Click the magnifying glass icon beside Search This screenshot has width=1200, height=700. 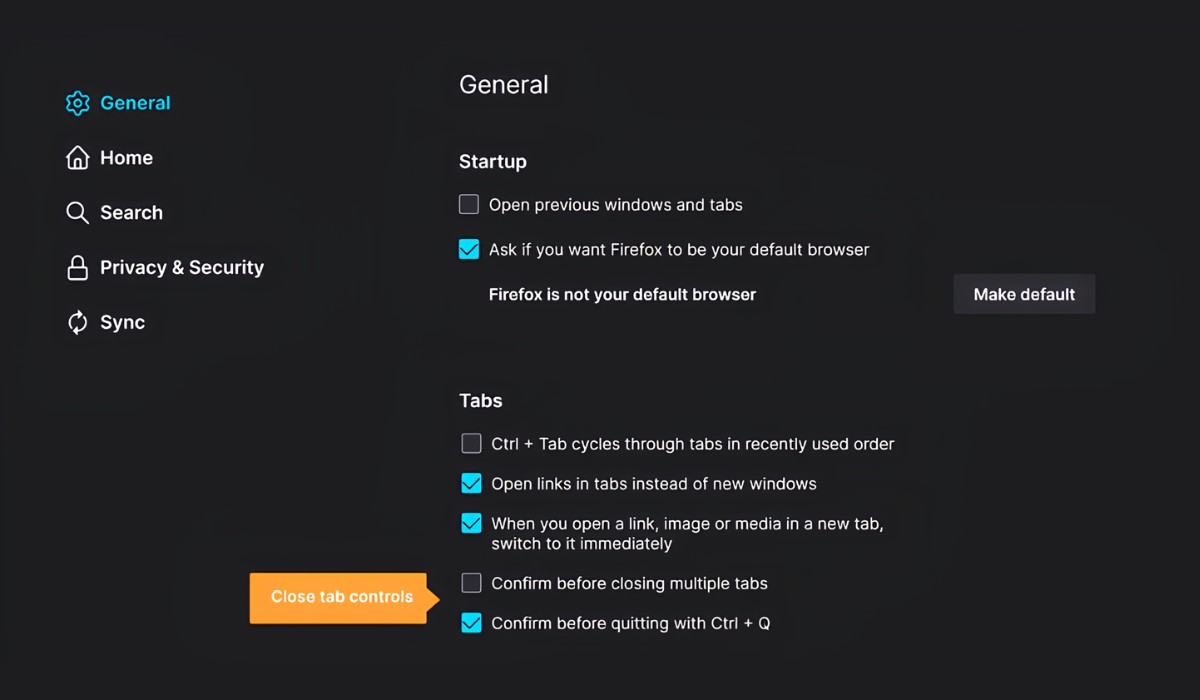click(x=77, y=212)
